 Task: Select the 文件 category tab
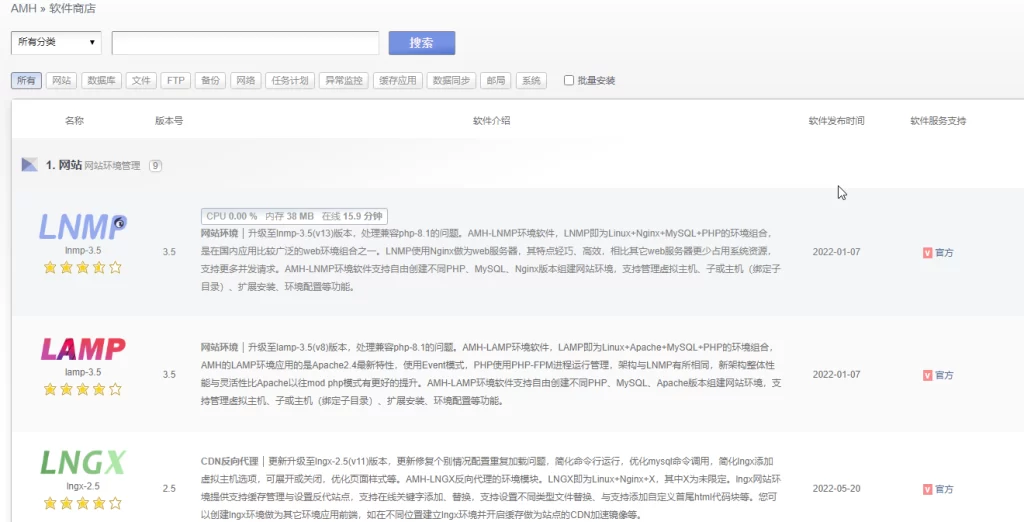[141, 80]
